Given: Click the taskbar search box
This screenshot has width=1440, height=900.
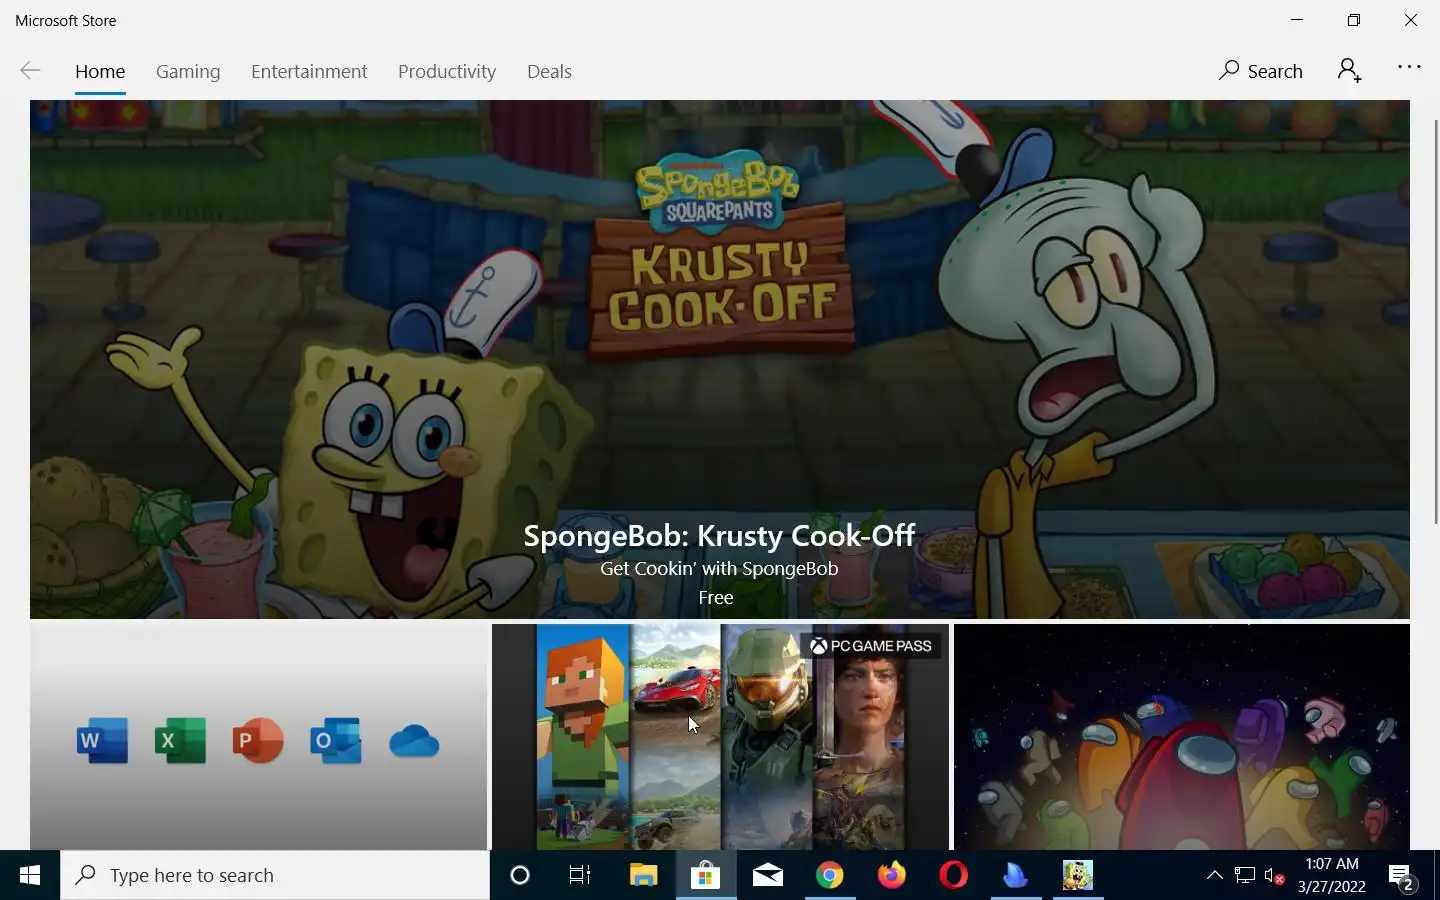Looking at the screenshot, I should pos(275,875).
